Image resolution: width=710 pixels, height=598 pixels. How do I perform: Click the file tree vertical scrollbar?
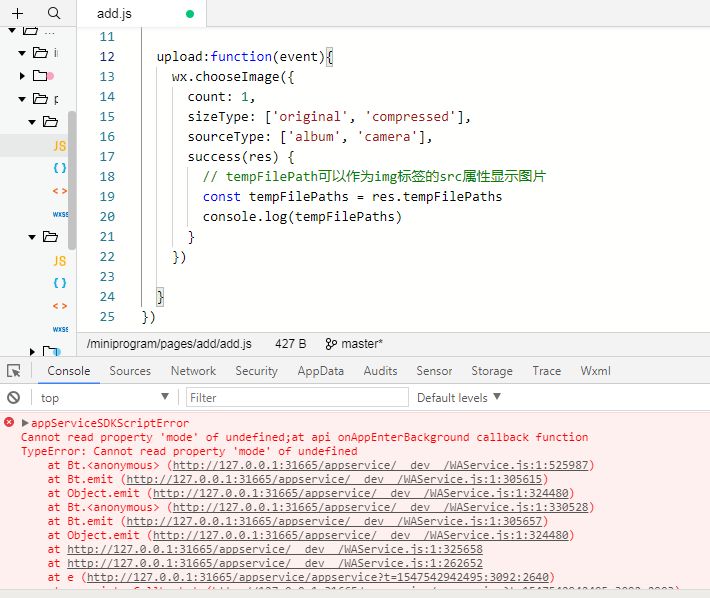[72, 180]
